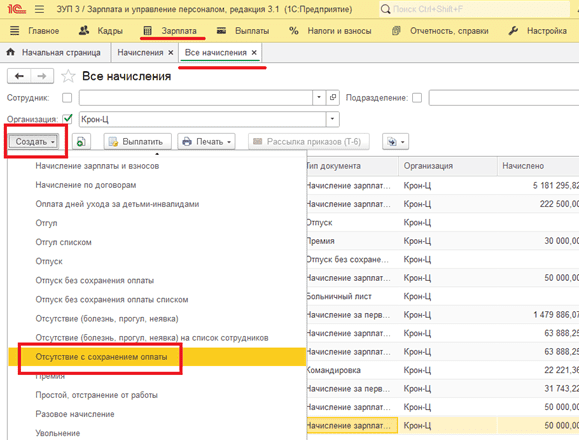Open the Выплаты section
The width and height of the screenshot is (579, 440).
(x=243, y=31)
